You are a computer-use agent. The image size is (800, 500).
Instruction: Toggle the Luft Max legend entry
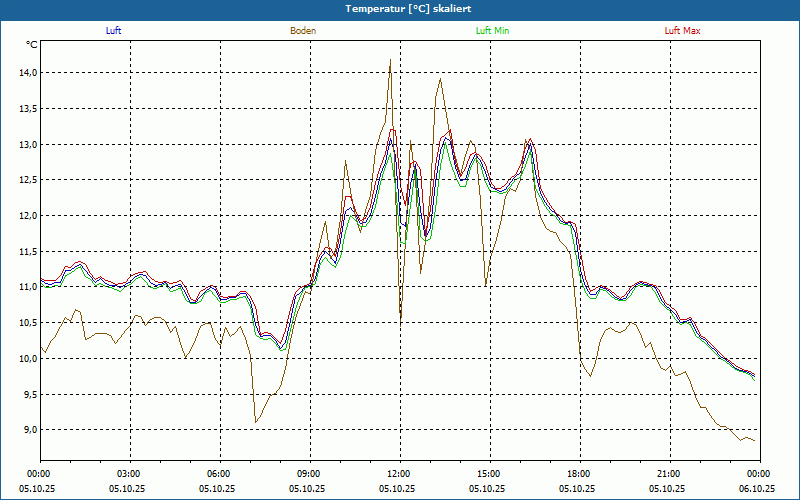(683, 31)
